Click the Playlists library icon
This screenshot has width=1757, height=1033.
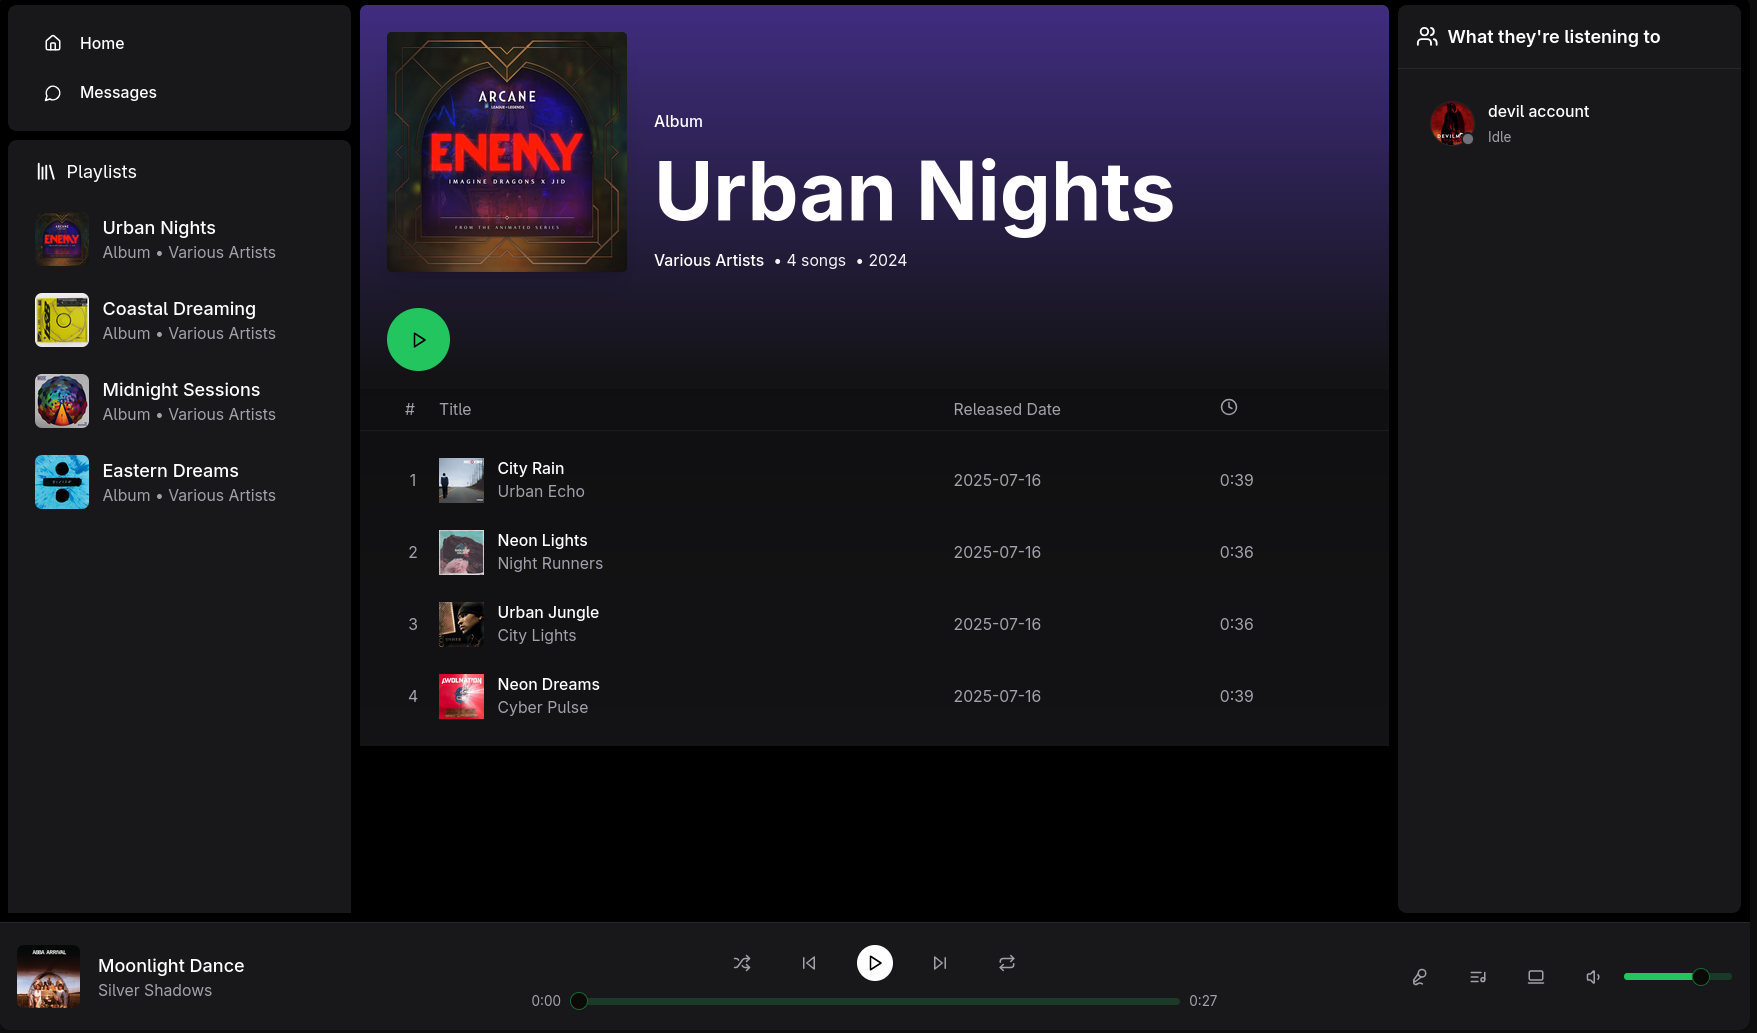[46, 172]
